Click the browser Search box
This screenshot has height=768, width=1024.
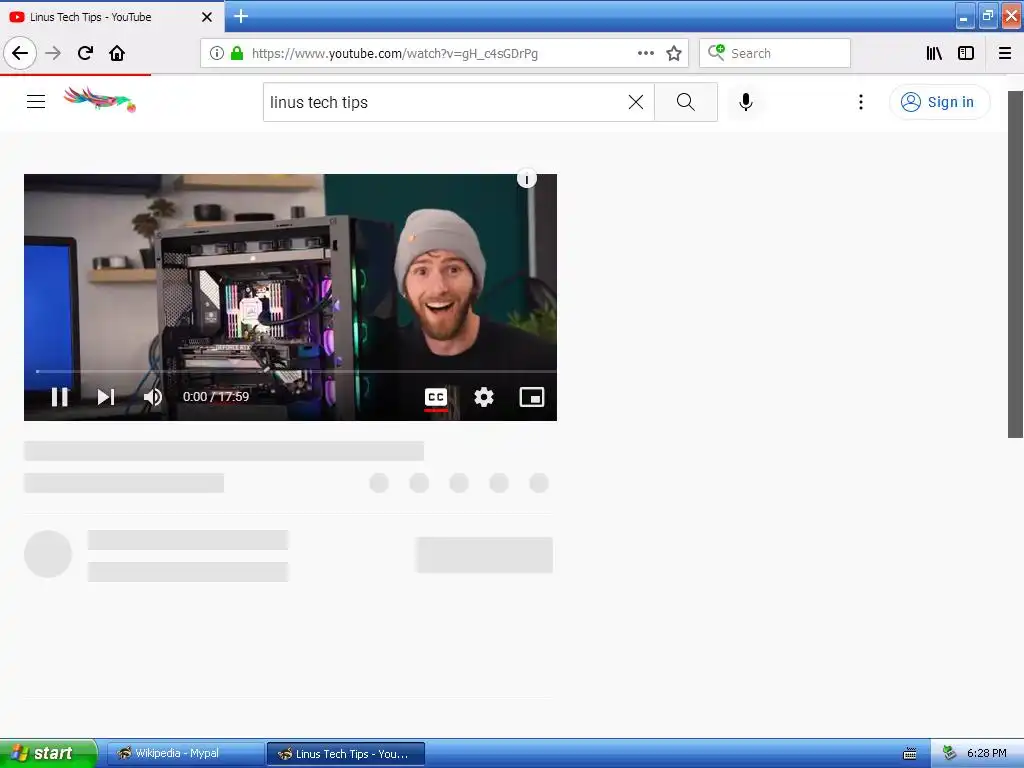pyautogui.click(x=775, y=53)
